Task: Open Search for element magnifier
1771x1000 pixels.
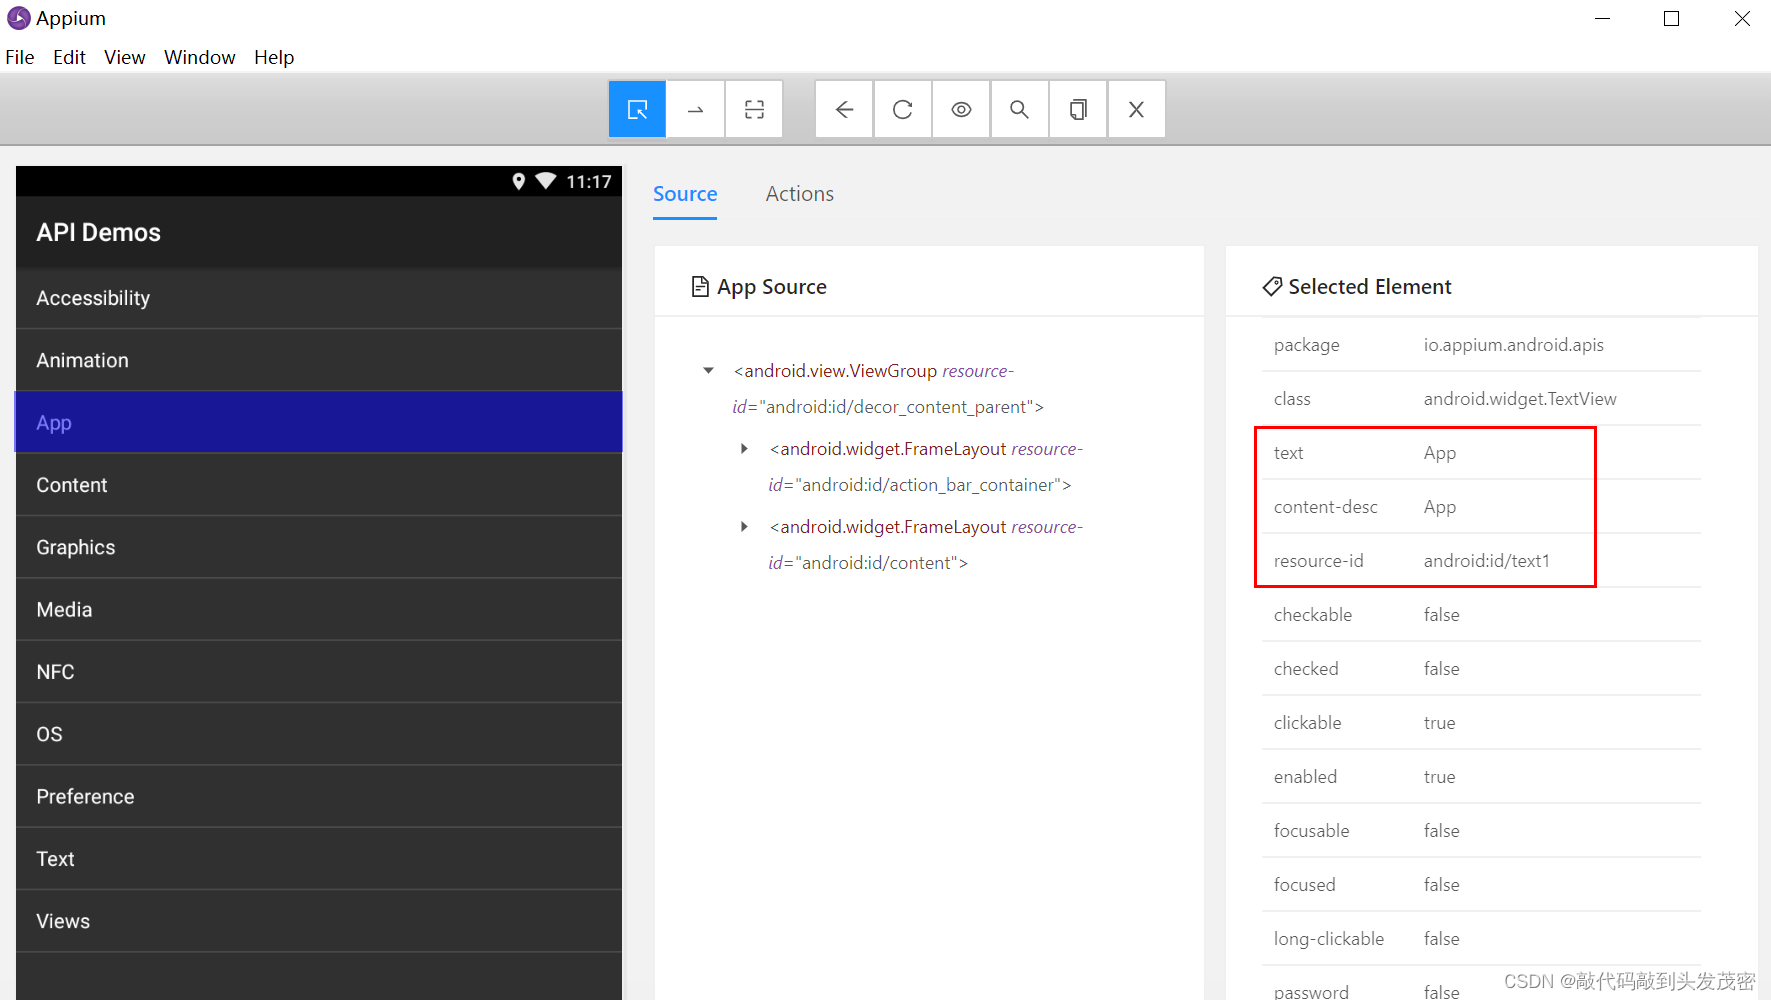Action: (1019, 109)
